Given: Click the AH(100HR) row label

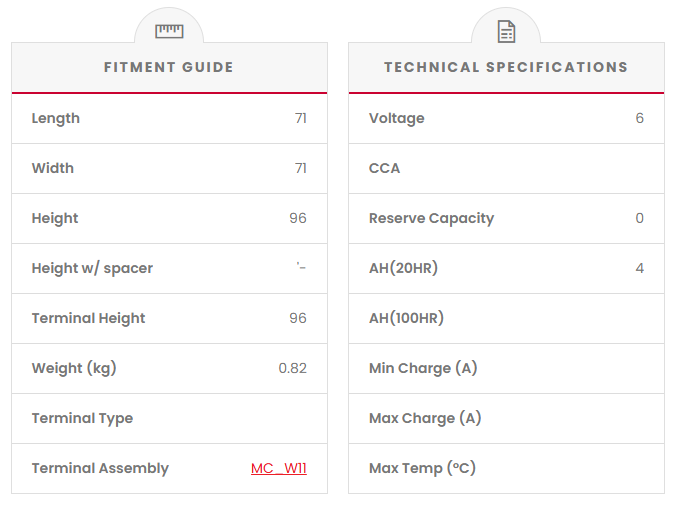Looking at the screenshot, I should click(x=406, y=318).
